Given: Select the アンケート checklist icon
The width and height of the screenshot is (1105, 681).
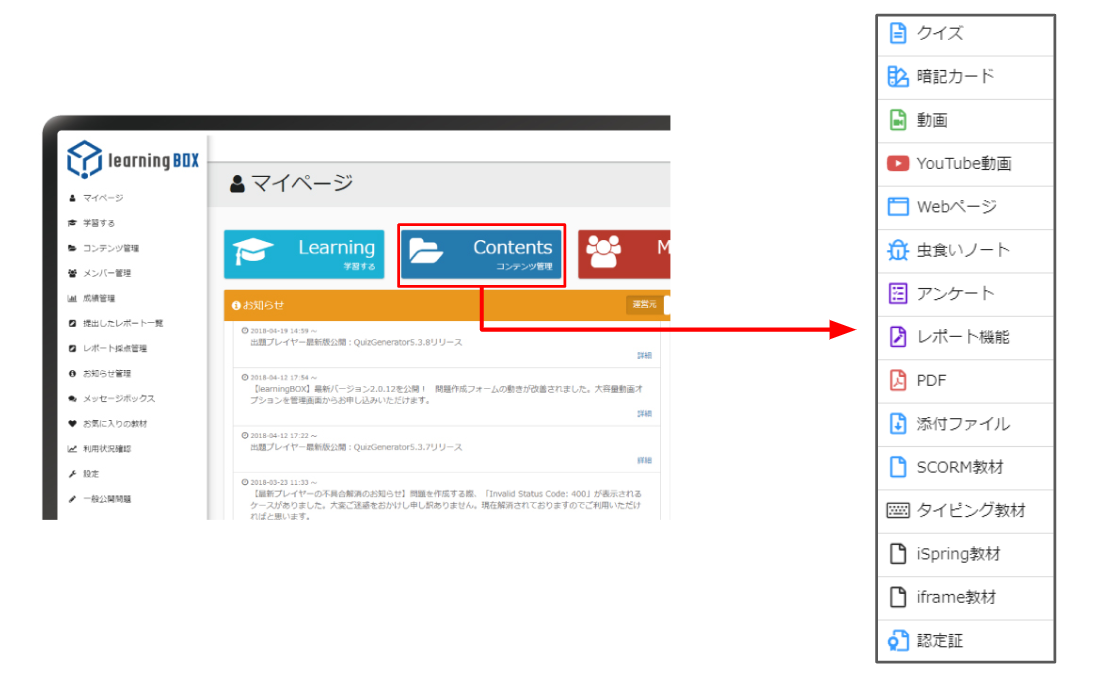Looking at the screenshot, I should click(897, 293).
